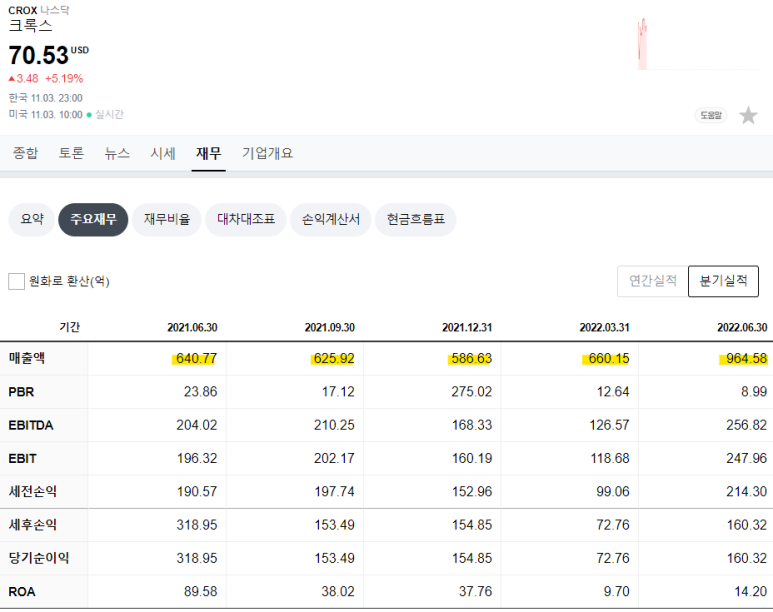Add CROX to favorites with star icon
The image size is (773, 612).
(x=748, y=115)
